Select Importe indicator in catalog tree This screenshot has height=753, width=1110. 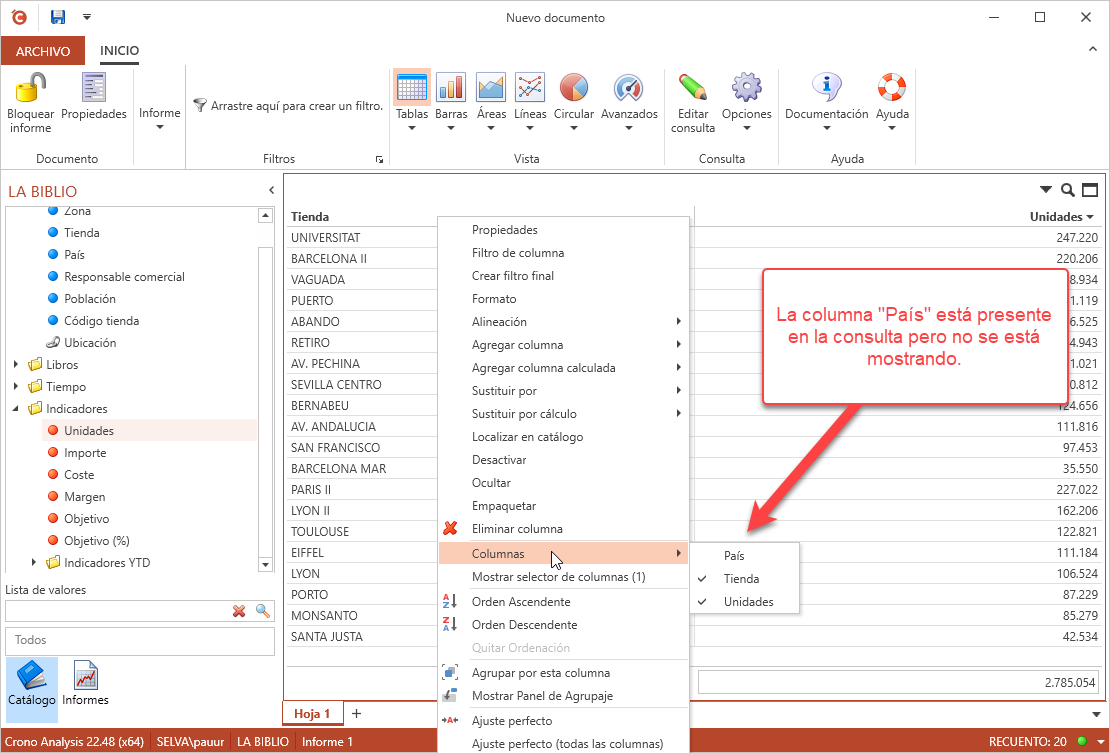(x=85, y=453)
